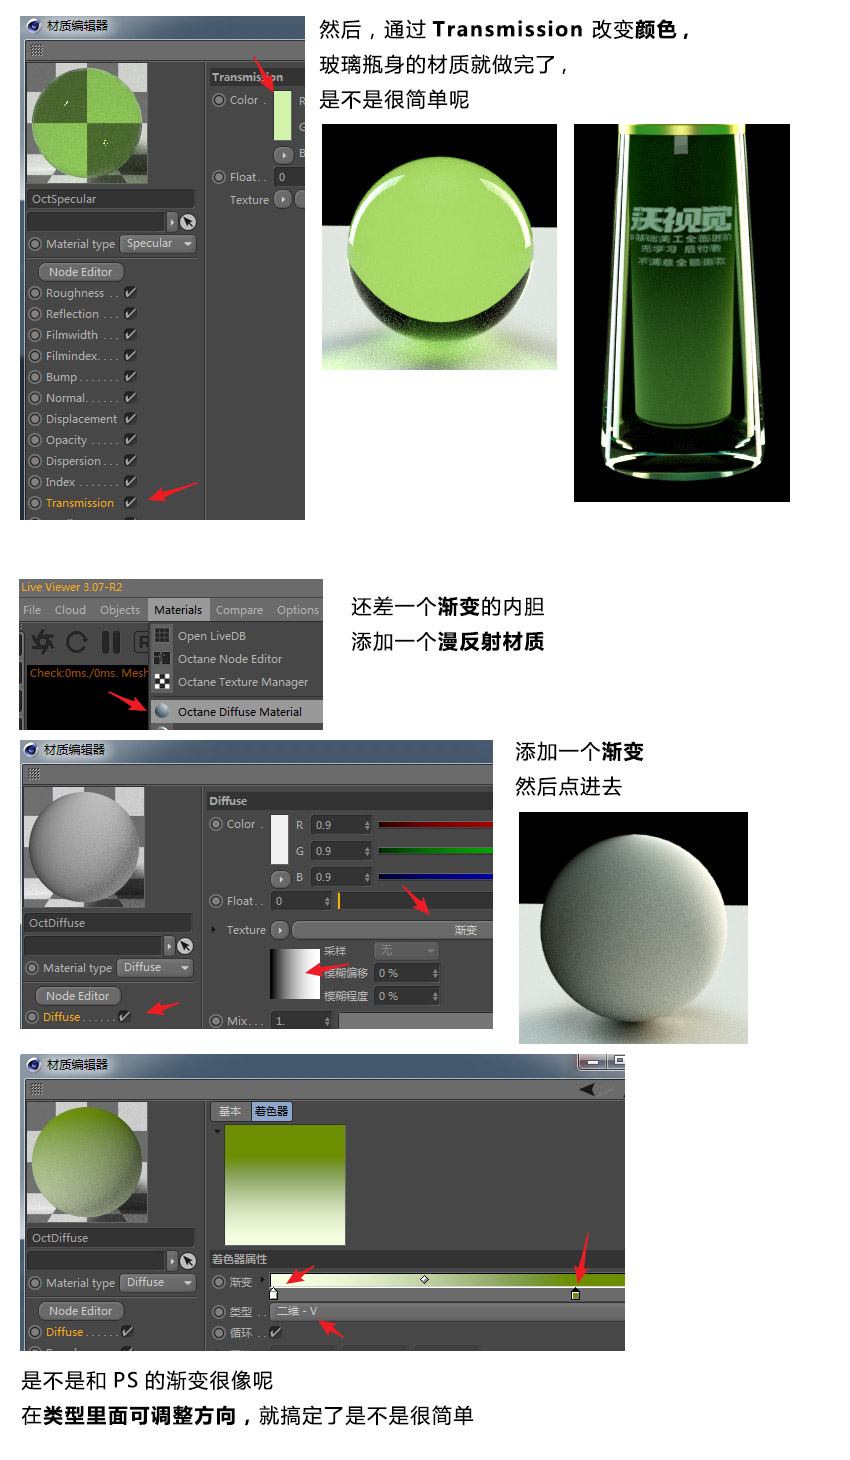
Task: Select Diffuse channel label in the middle editor
Action: pos(61,1017)
